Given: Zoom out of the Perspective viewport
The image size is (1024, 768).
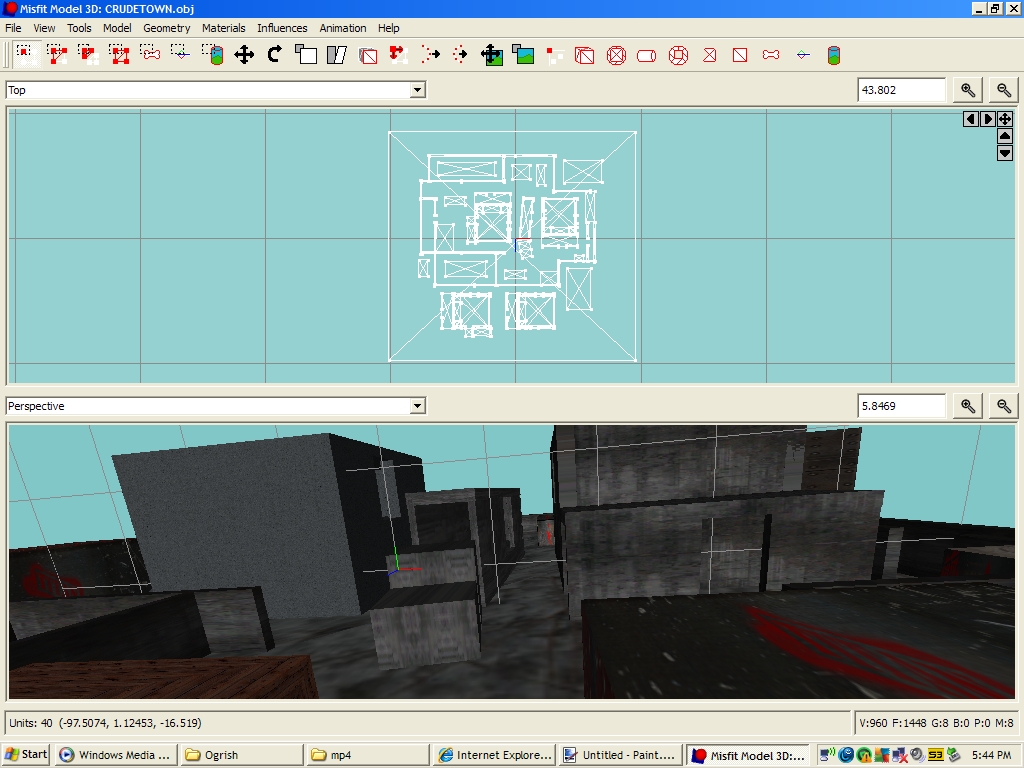Looking at the screenshot, I should coord(1004,406).
